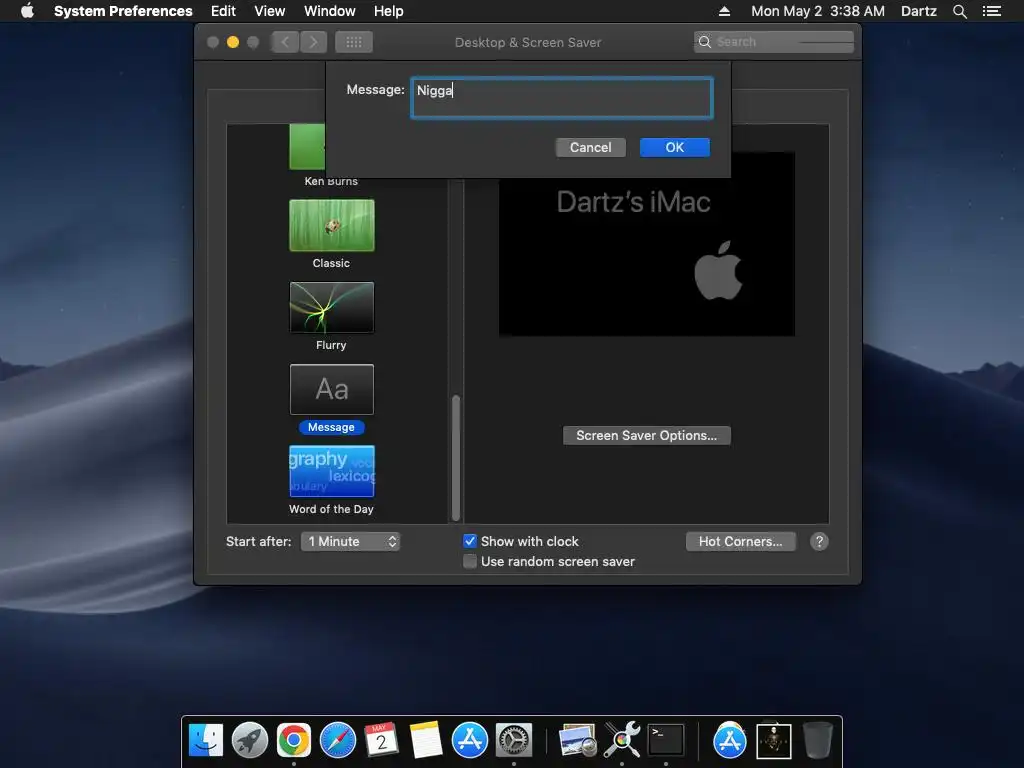Viewport: 1024px width, 768px height.
Task: Open Calendar icon showing May 2
Action: (x=381, y=741)
